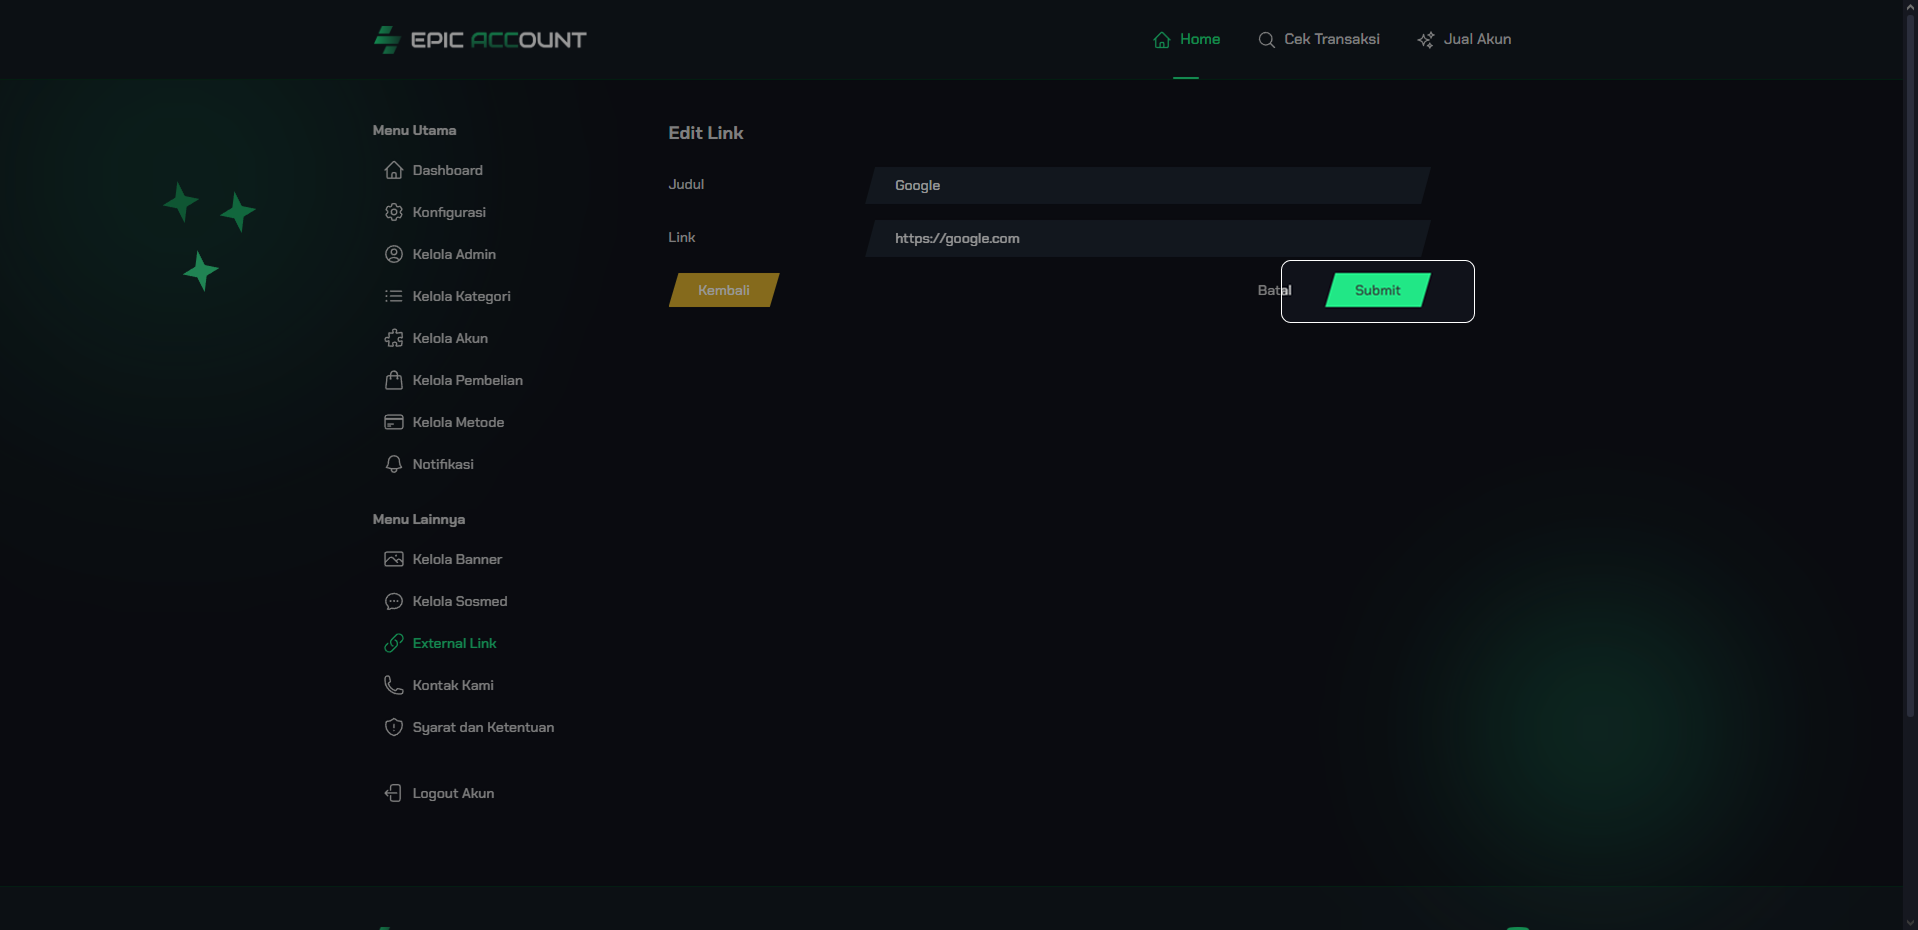Click the Cek Transaksi magnifier icon
Viewport: 1918px width, 930px height.
click(1266, 40)
